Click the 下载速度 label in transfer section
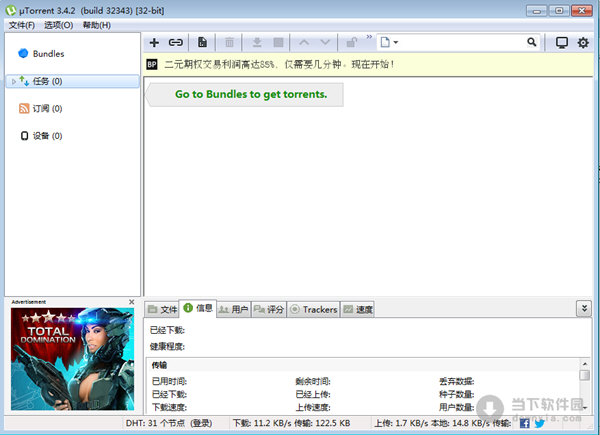The height and width of the screenshot is (435, 600). 169,407
